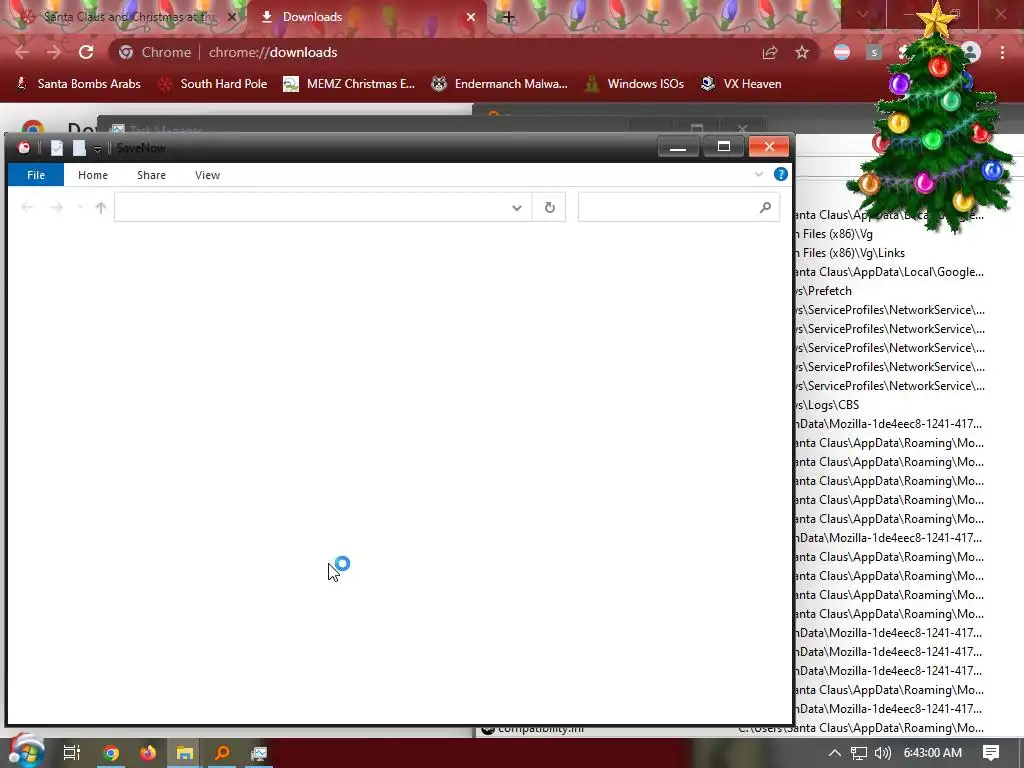The image size is (1024, 768).
Task: Click Explorer's back arrow
Action: [x=27, y=207]
